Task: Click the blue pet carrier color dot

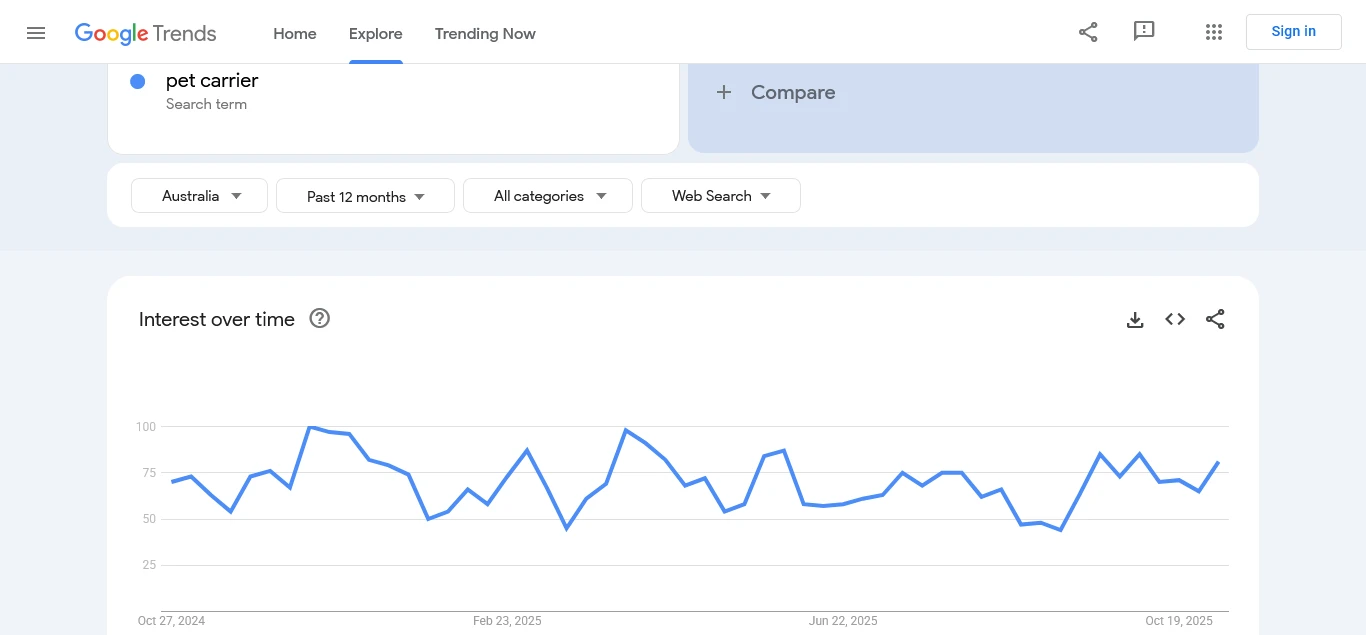Action: click(x=138, y=81)
